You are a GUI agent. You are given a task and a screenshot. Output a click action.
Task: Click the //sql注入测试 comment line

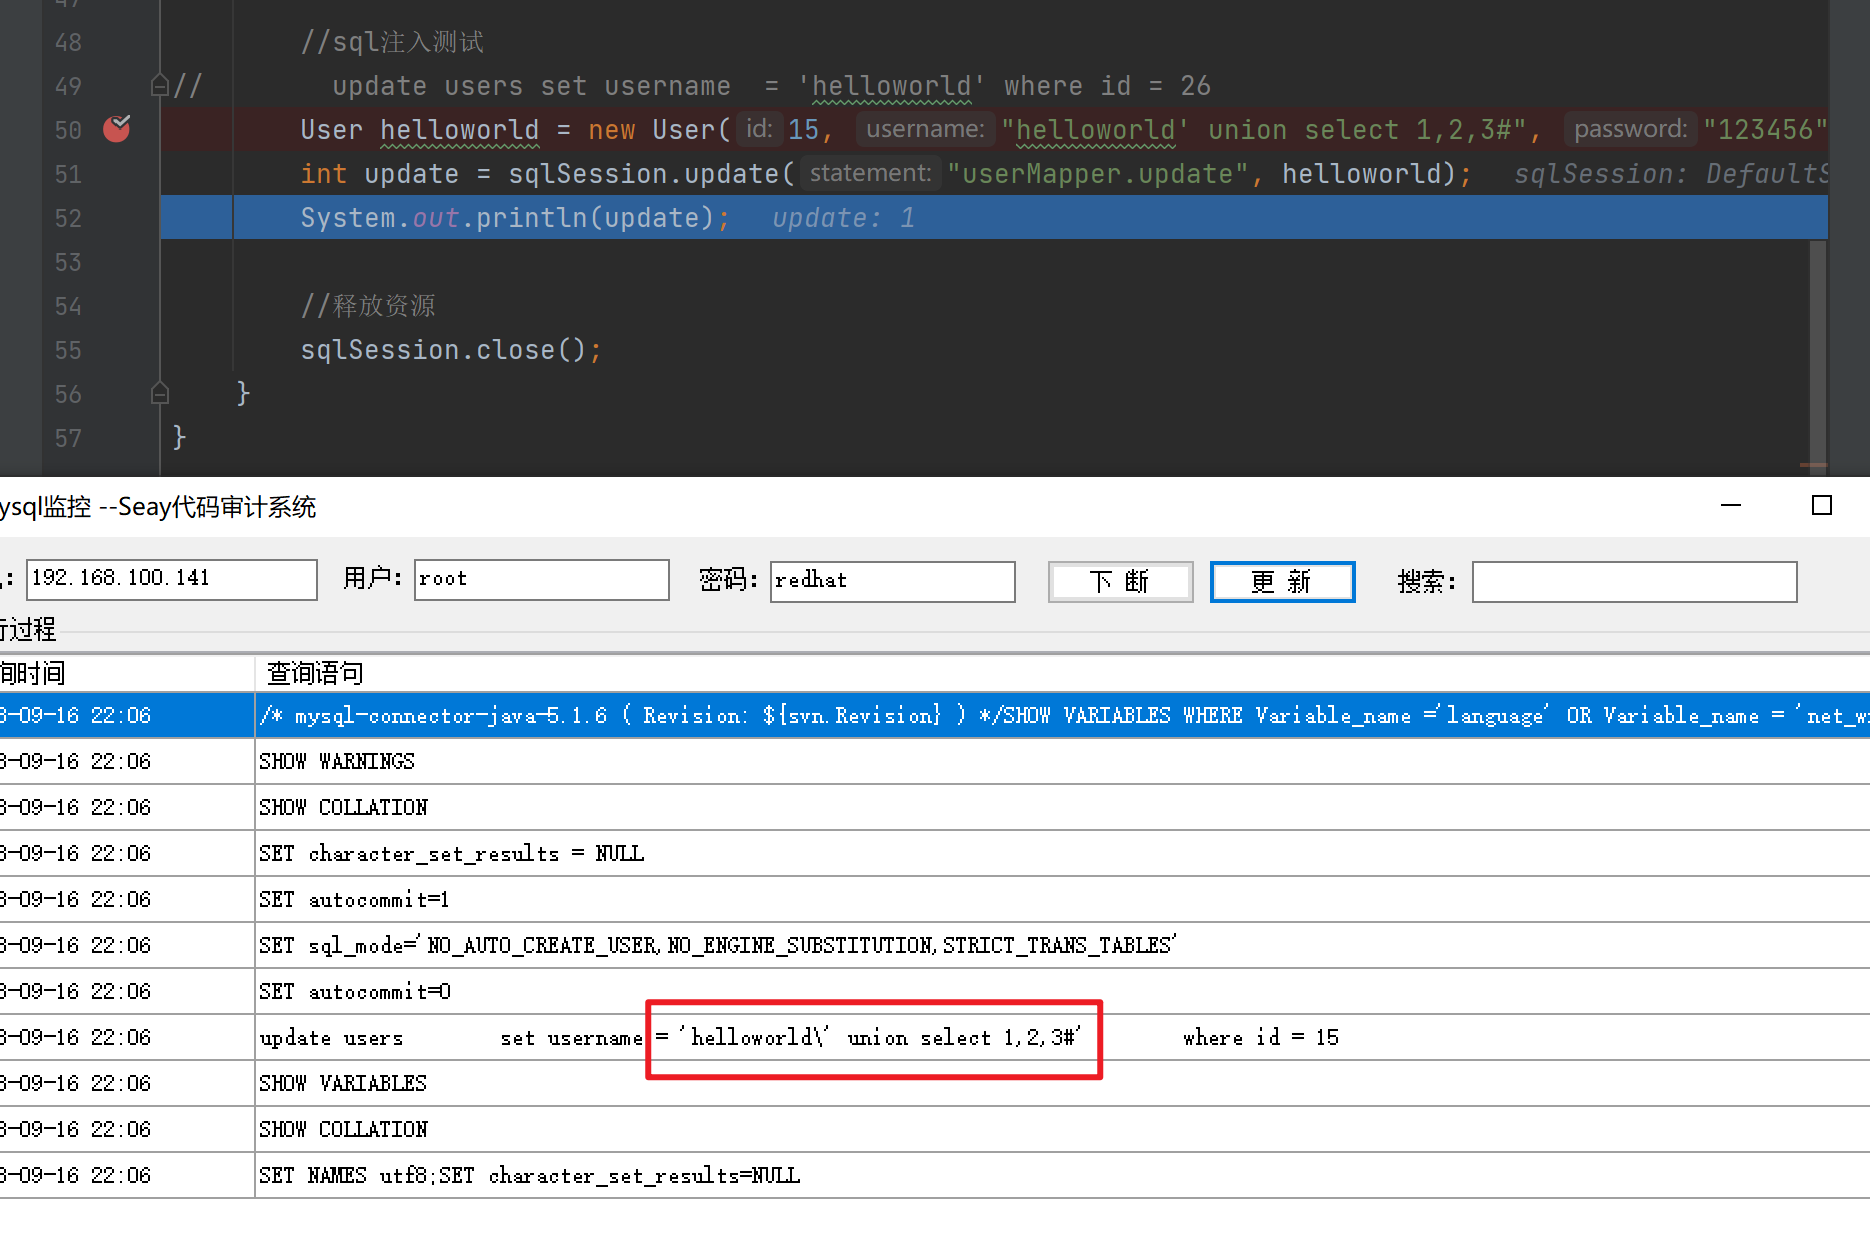[x=392, y=42]
